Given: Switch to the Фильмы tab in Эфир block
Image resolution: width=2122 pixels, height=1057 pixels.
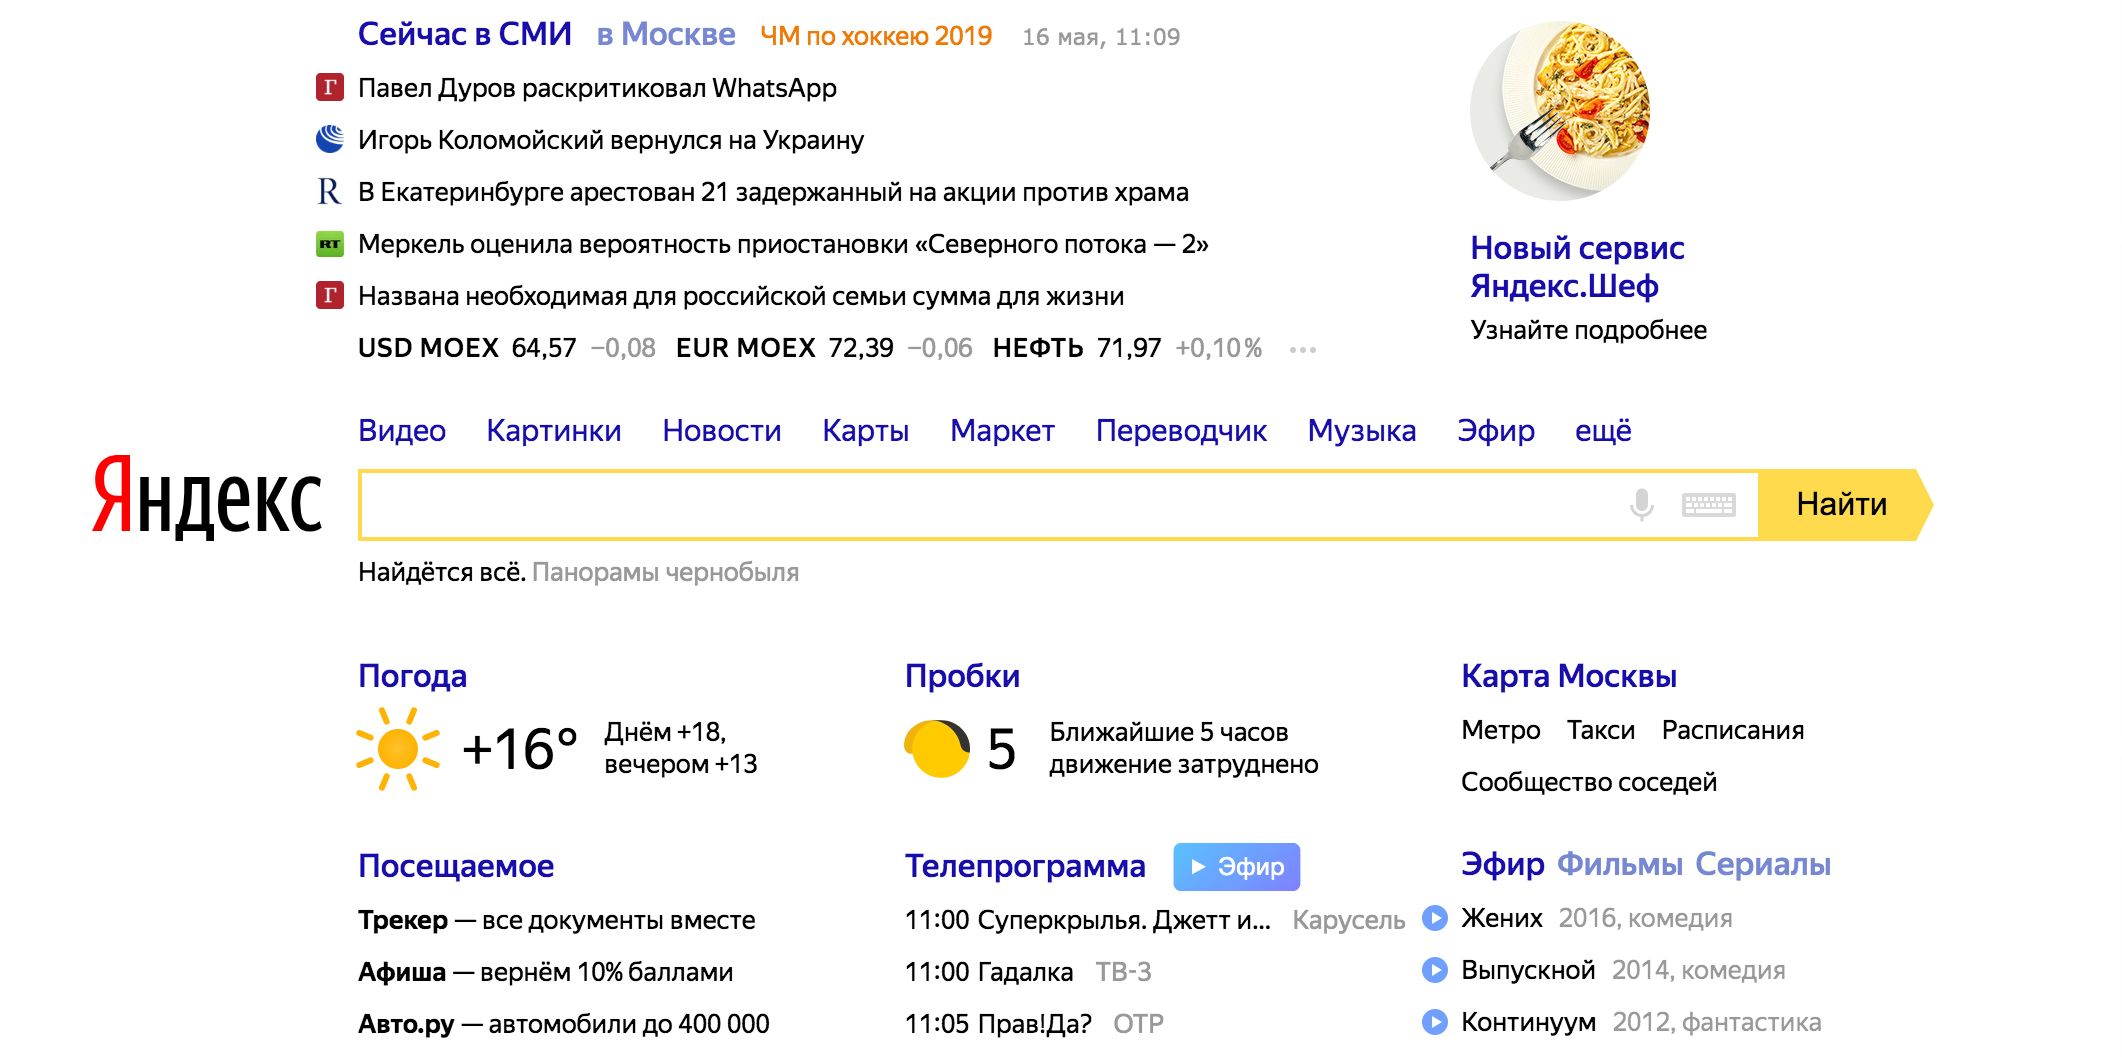Looking at the screenshot, I should 1619,865.
